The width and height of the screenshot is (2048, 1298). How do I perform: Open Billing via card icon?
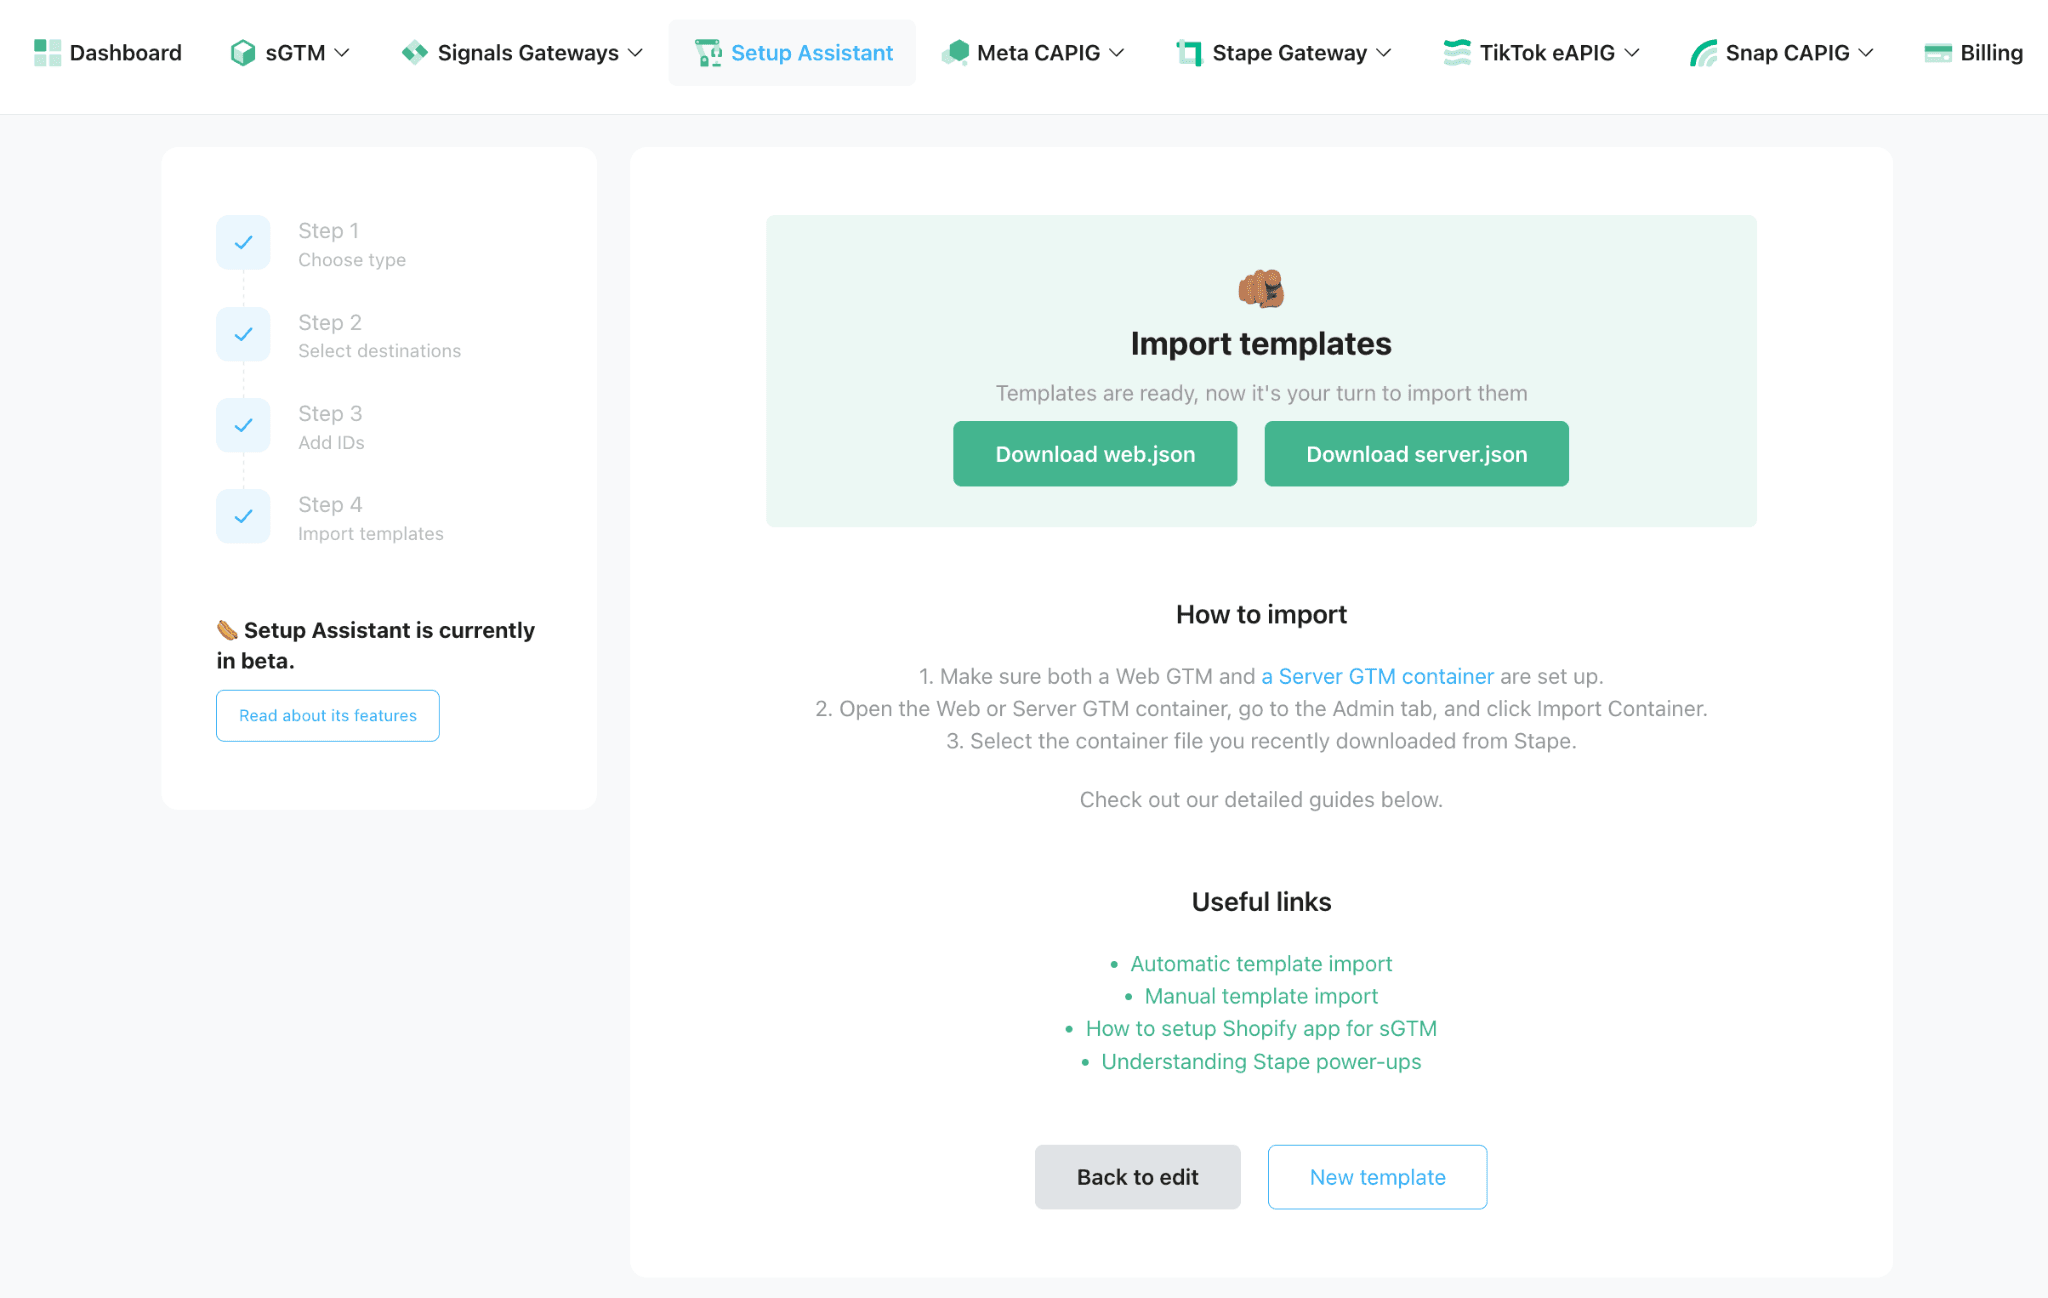click(1938, 53)
